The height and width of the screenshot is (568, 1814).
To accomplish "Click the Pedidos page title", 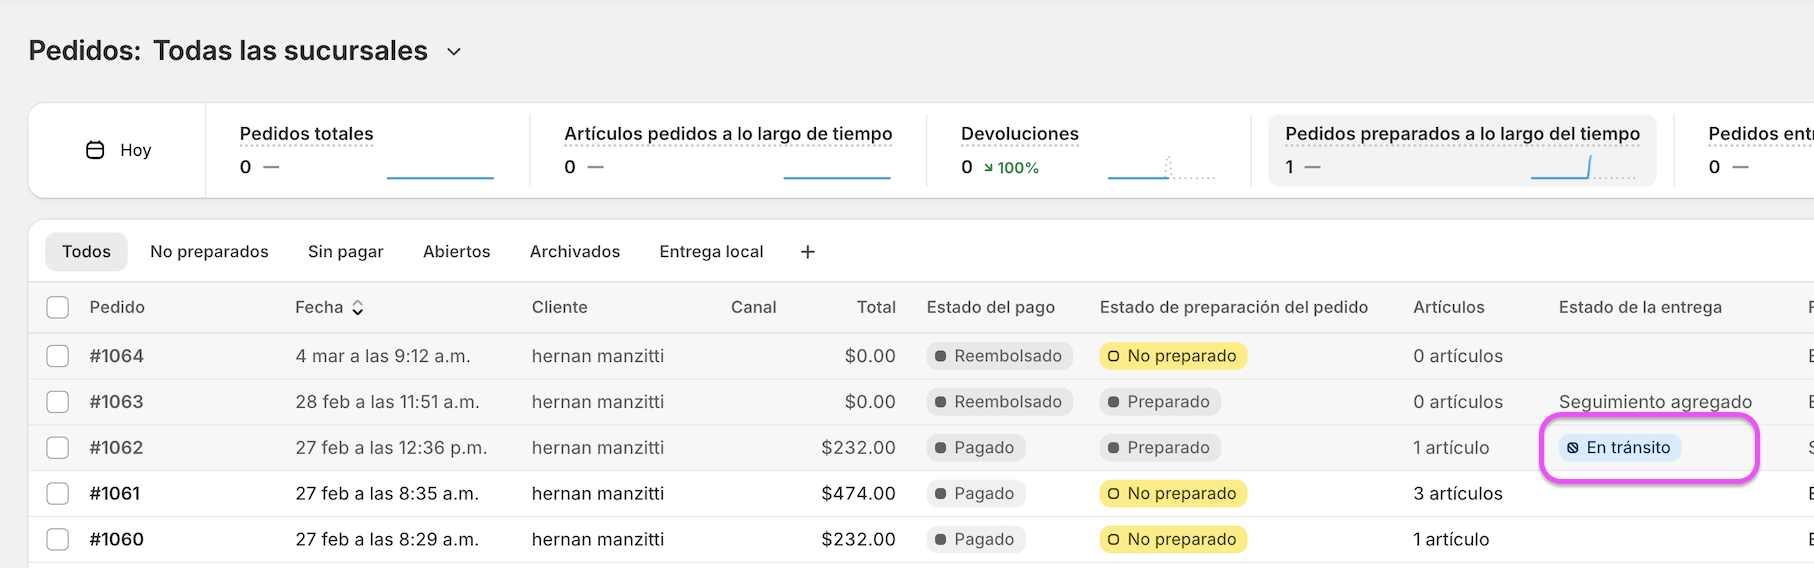I will 84,51.
